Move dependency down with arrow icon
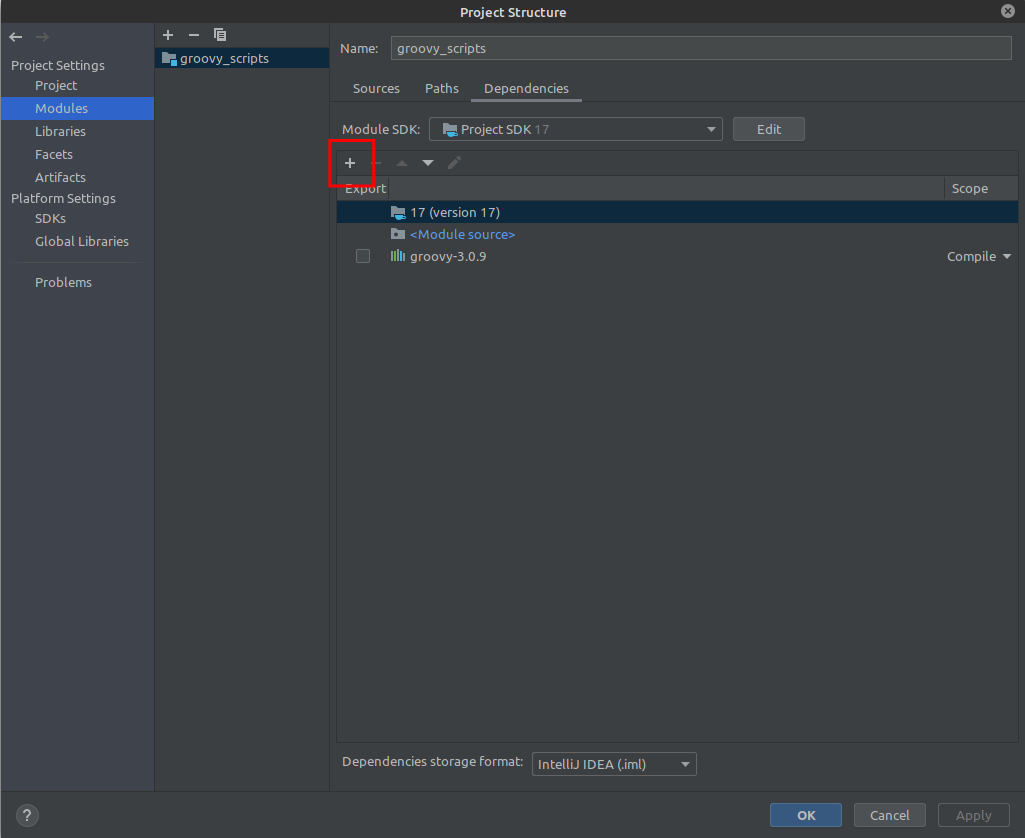This screenshot has width=1025, height=838. pyautogui.click(x=428, y=163)
